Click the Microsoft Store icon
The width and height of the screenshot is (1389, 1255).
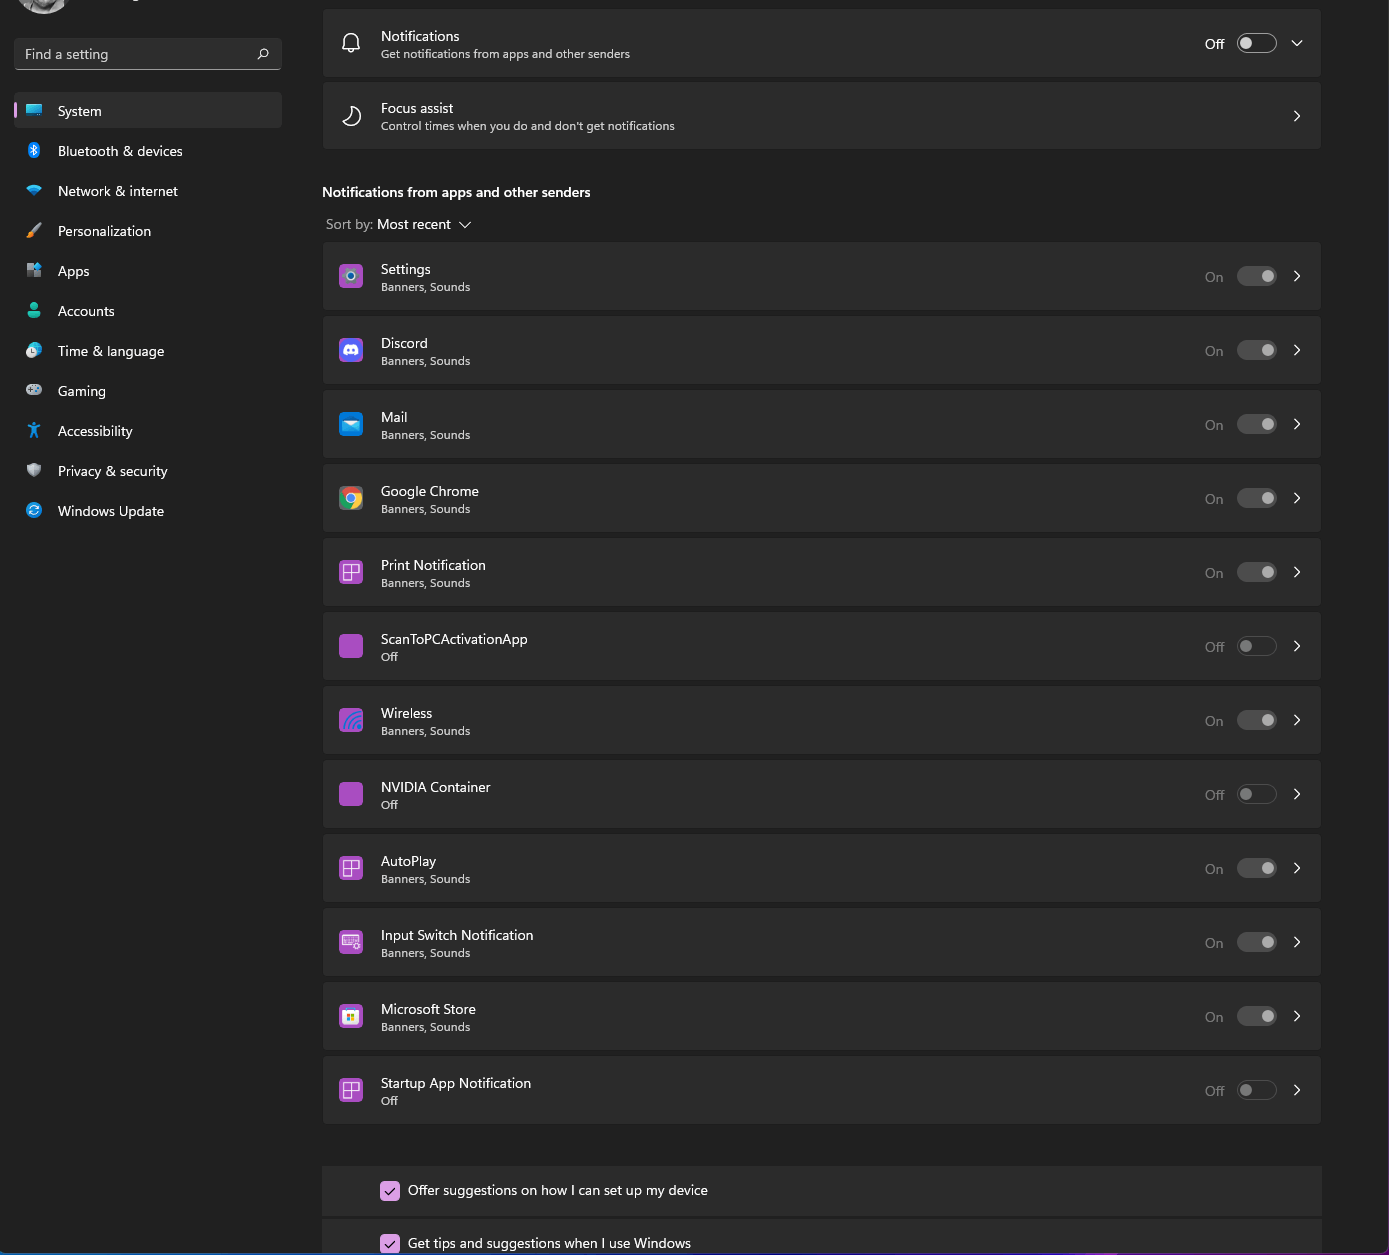pyautogui.click(x=351, y=1016)
